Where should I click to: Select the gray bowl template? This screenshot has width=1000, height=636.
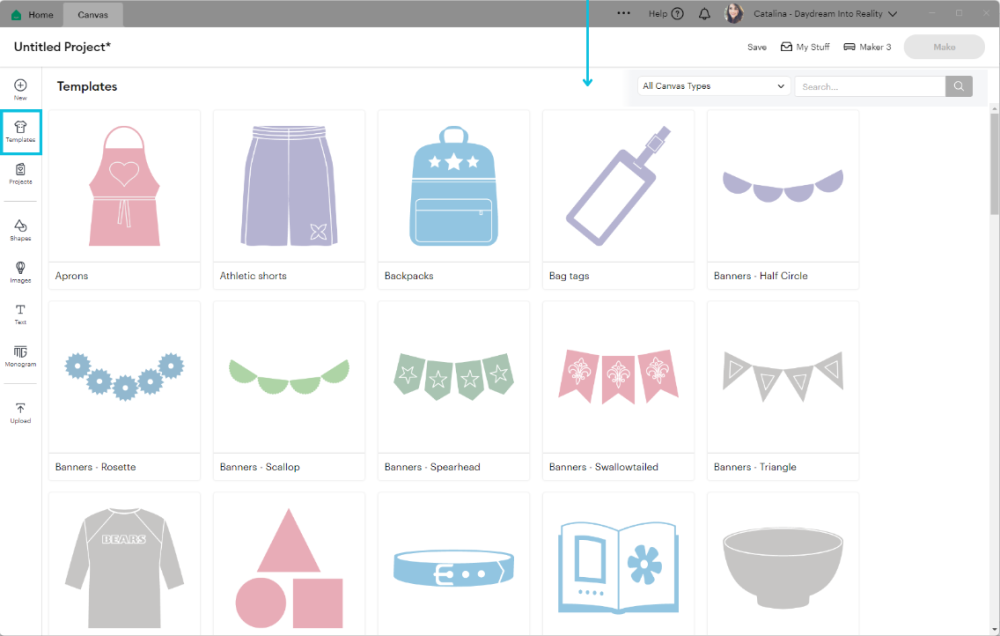point(783,564)
